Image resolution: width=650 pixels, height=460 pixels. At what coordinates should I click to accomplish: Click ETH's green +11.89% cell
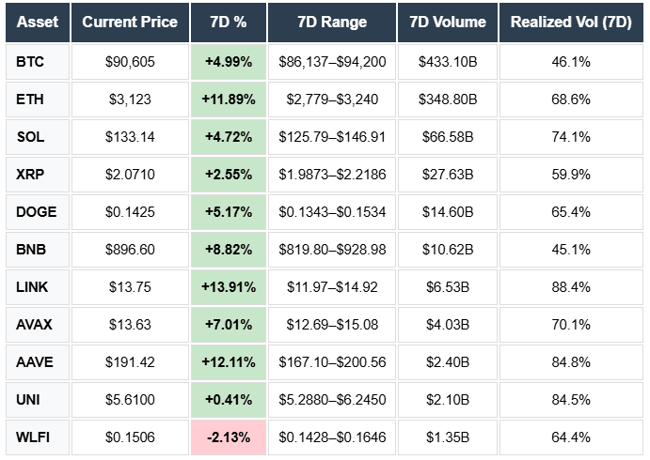point(229,99)
